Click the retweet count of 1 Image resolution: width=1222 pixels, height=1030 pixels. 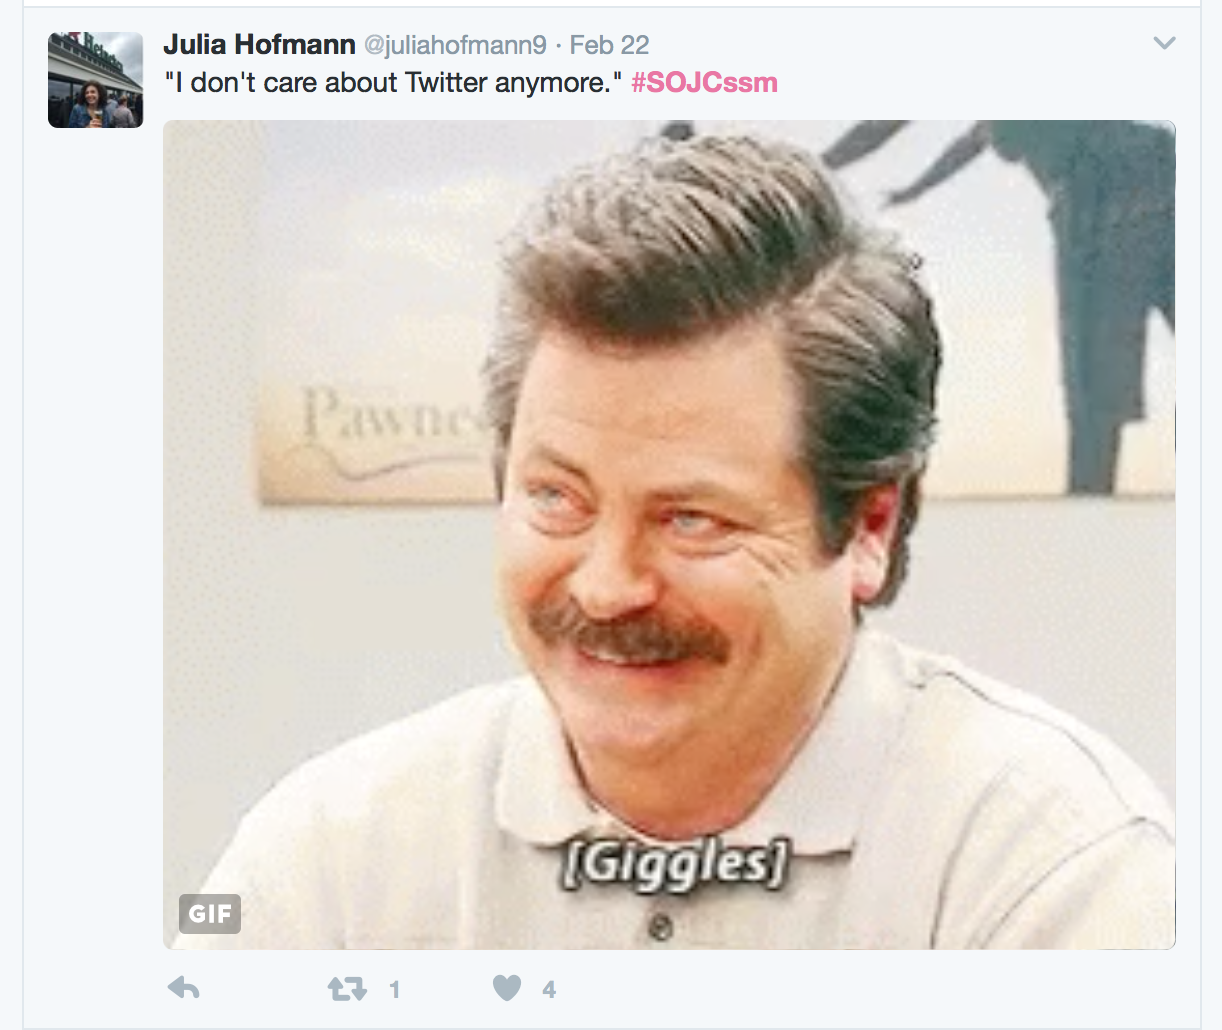pos(394,990)
